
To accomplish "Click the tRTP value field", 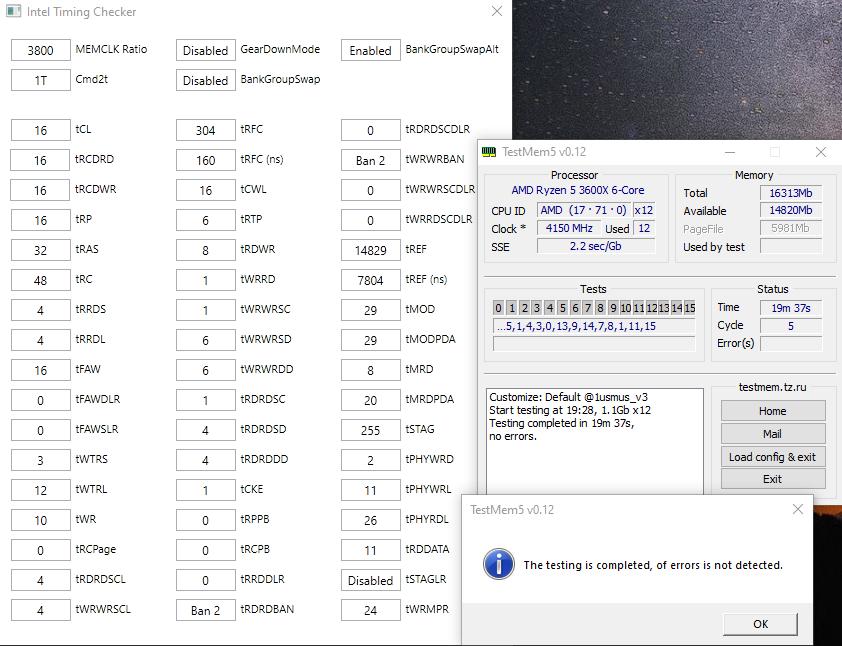I will click(206, 220).
